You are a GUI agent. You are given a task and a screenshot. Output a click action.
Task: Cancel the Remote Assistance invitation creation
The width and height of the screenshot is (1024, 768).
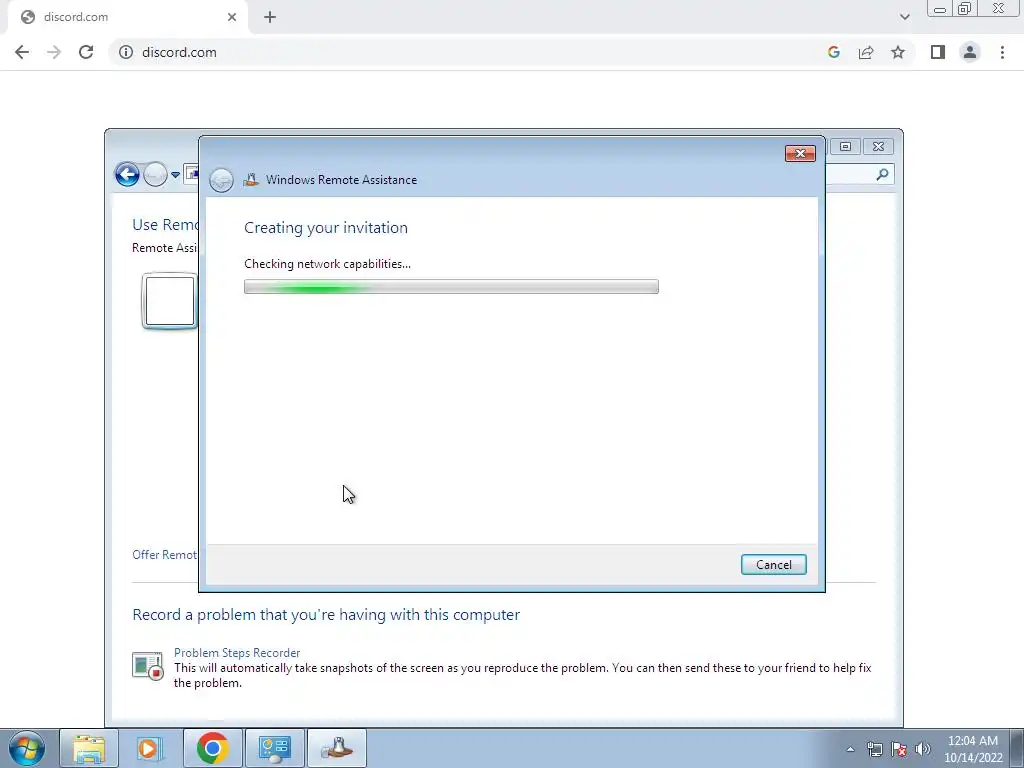(773, 564)
